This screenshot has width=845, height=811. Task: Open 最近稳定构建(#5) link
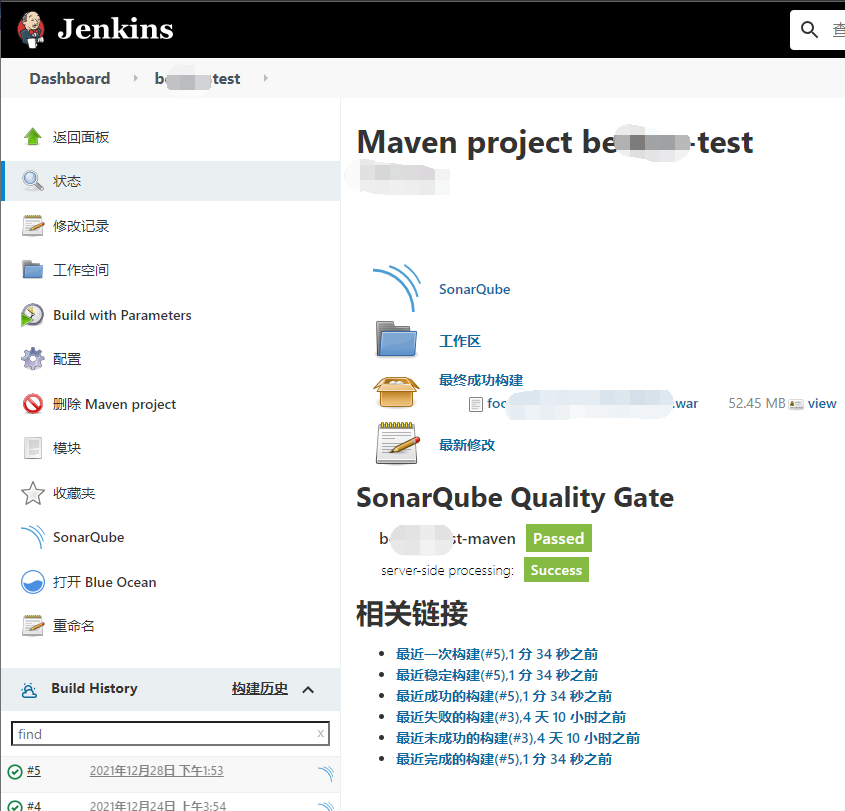point(497,675)
